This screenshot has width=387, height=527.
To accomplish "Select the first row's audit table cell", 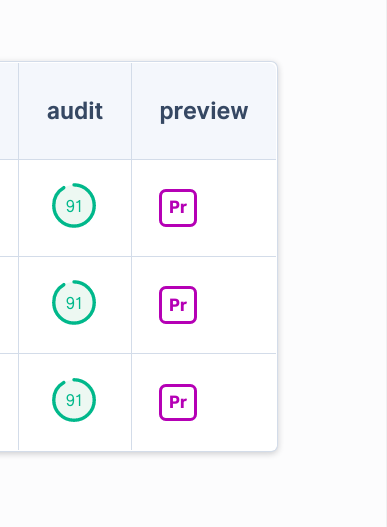I will point(75,208).
